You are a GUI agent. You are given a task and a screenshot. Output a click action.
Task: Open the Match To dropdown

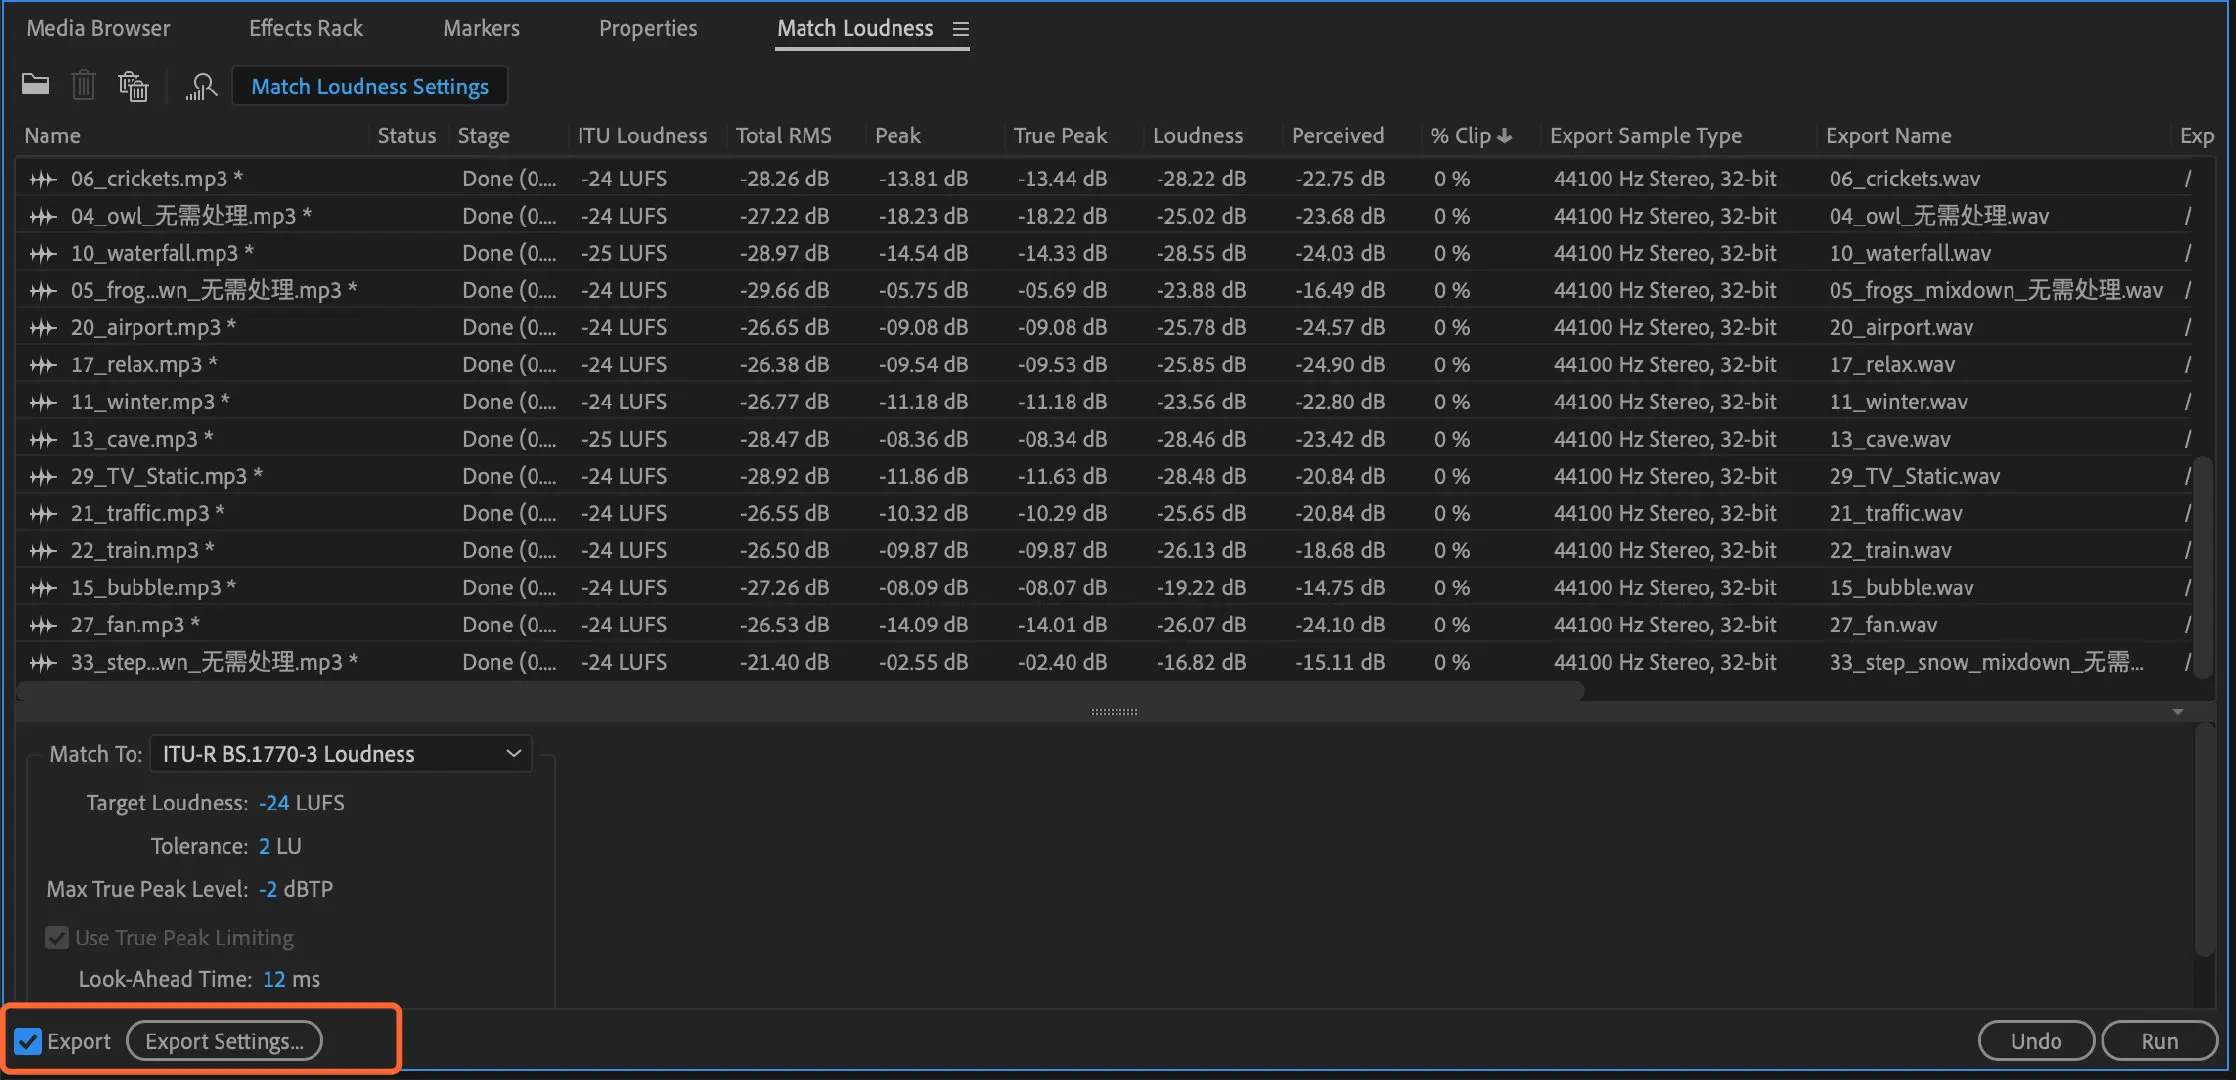(x=341, y=754)
